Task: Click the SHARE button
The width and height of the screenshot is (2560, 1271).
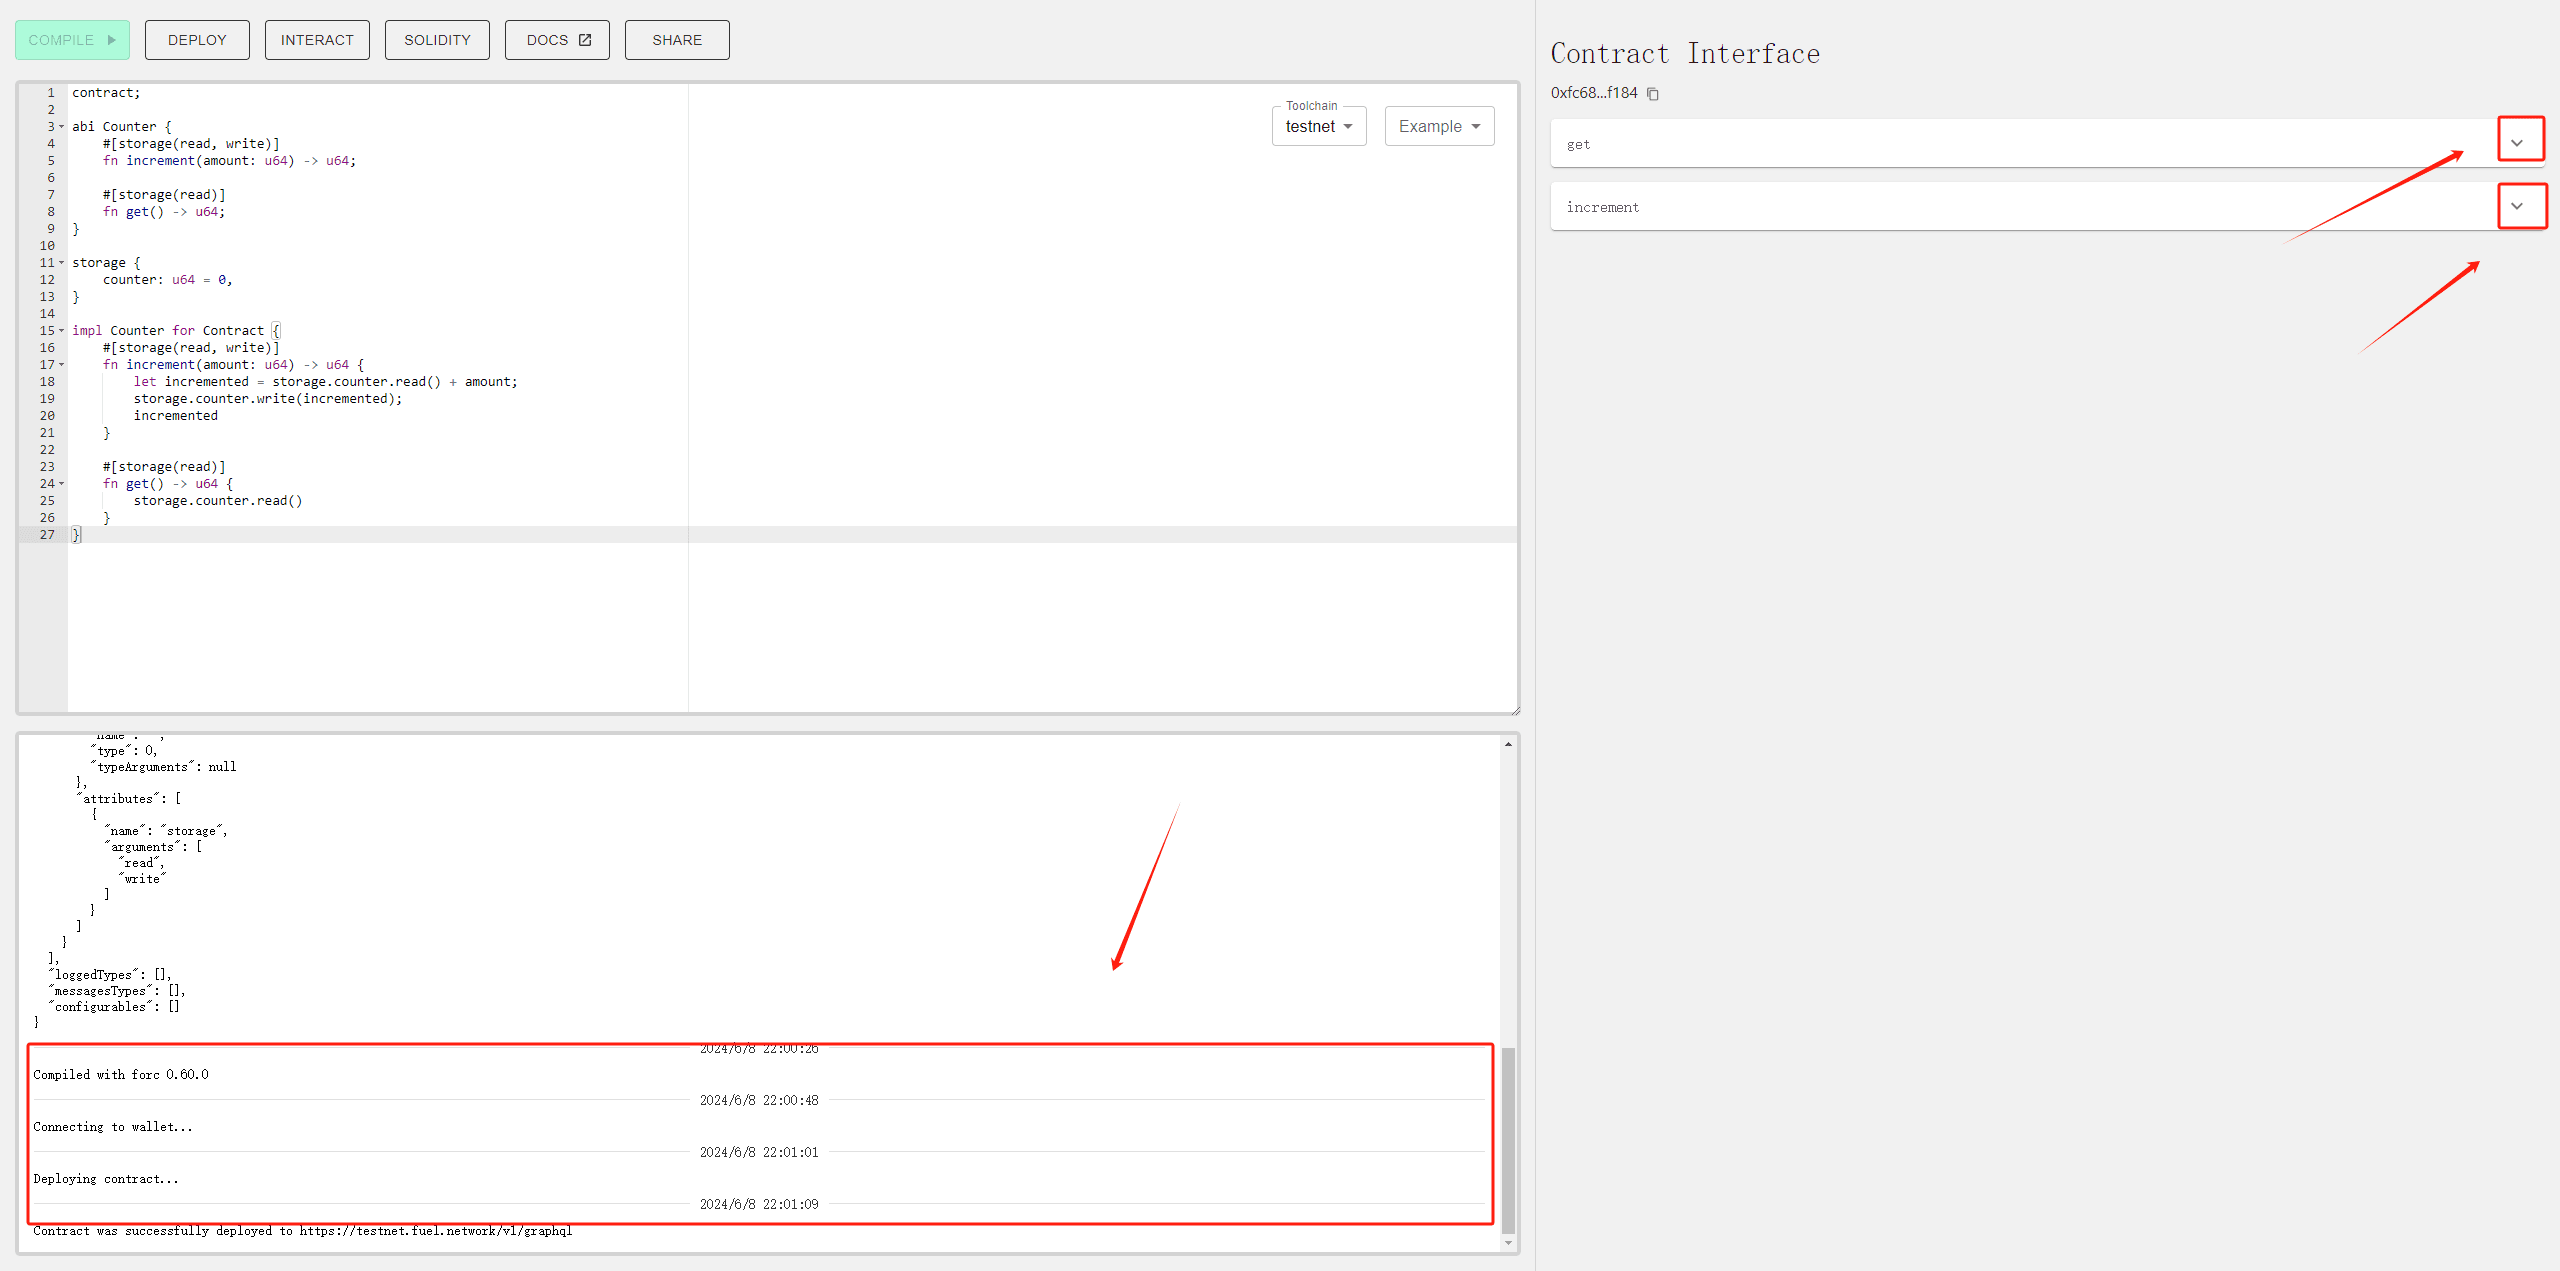Action: click(x=677, y=40)
